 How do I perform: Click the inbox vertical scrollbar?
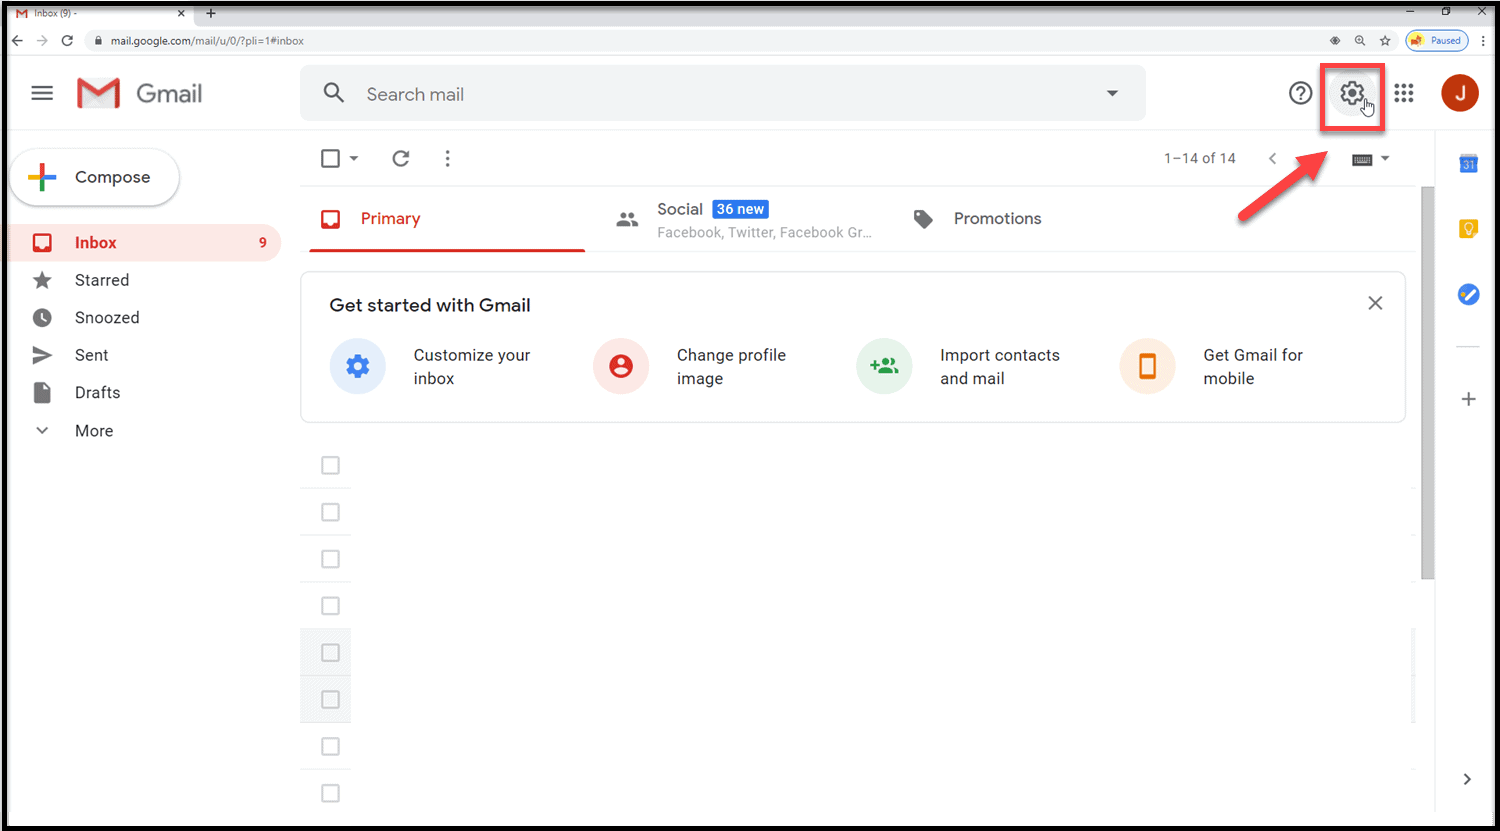(1428, 382)
